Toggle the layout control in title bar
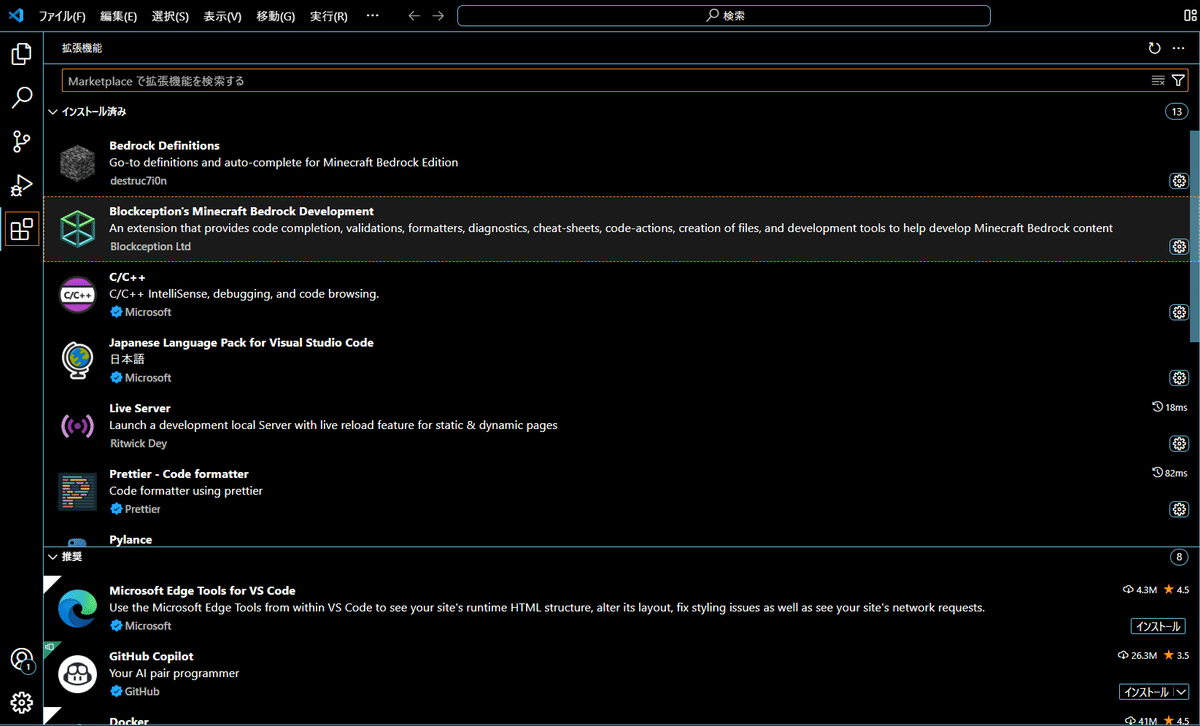 pyautogui.click(x=1190, y=16)
